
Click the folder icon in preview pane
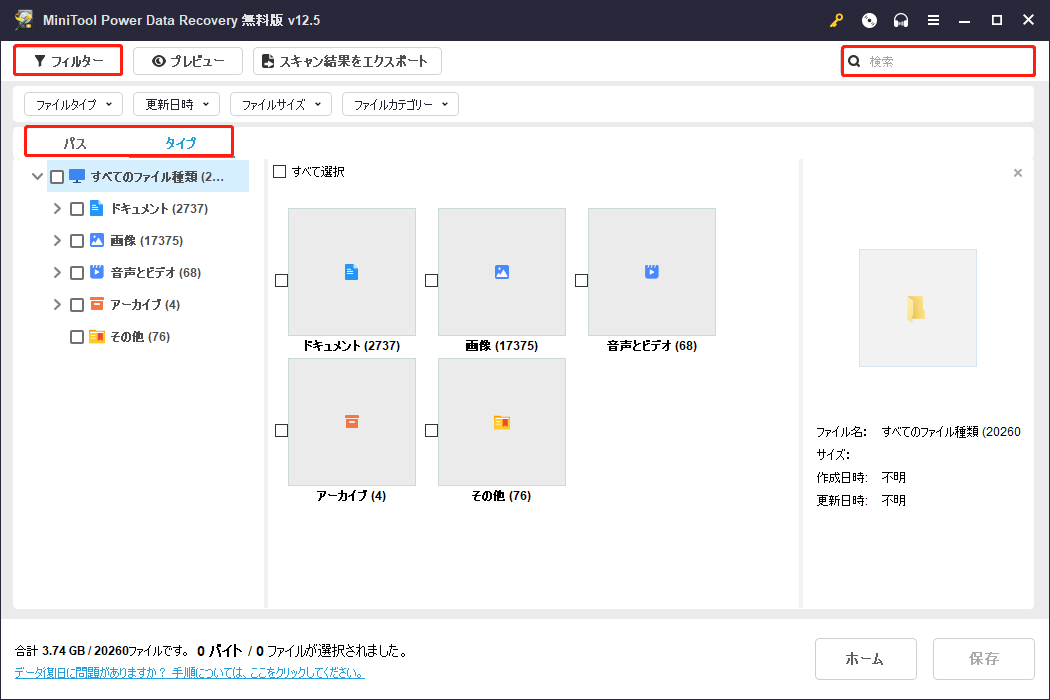[x=917, y=308]
